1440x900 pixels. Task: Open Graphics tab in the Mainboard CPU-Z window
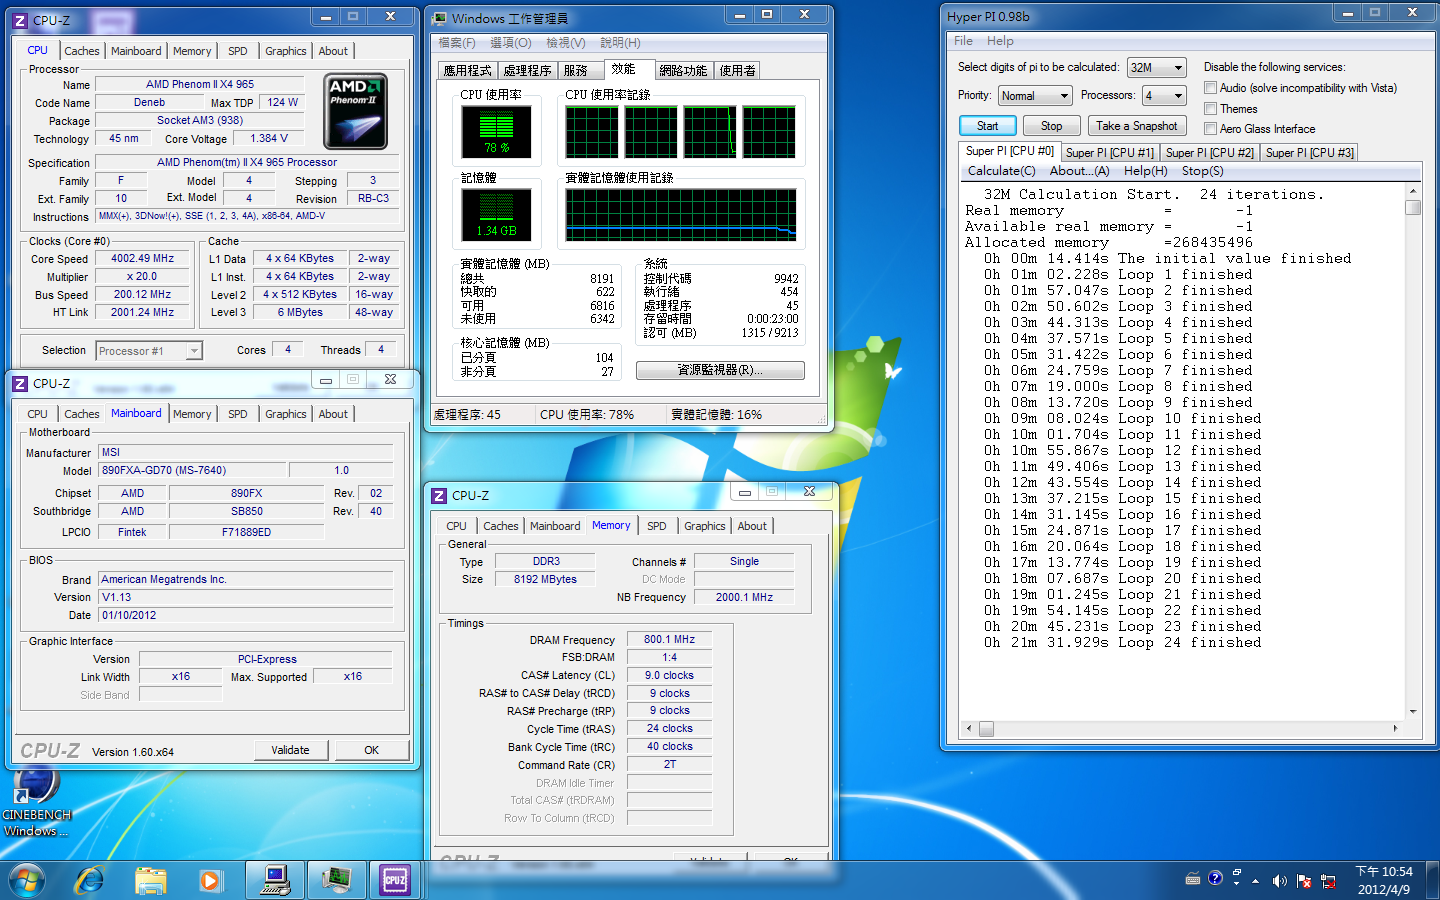click(285, 414)
